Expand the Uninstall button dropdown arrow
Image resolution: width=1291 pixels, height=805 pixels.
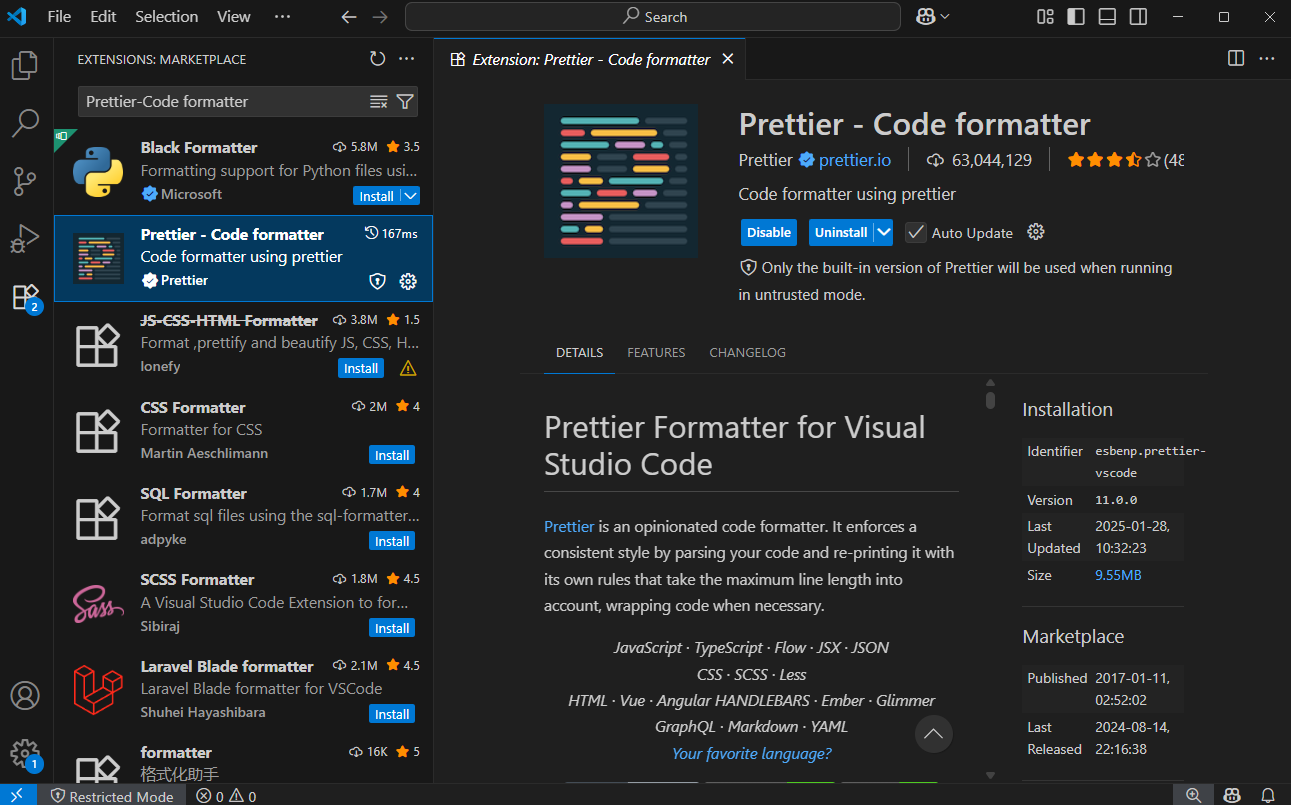[883, 232]
